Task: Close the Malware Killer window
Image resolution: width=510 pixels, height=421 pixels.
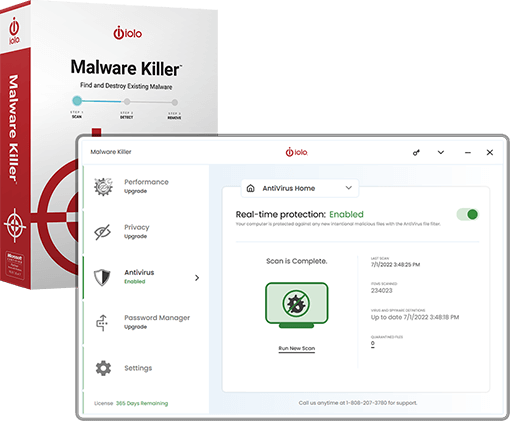Action: point(490,152)
